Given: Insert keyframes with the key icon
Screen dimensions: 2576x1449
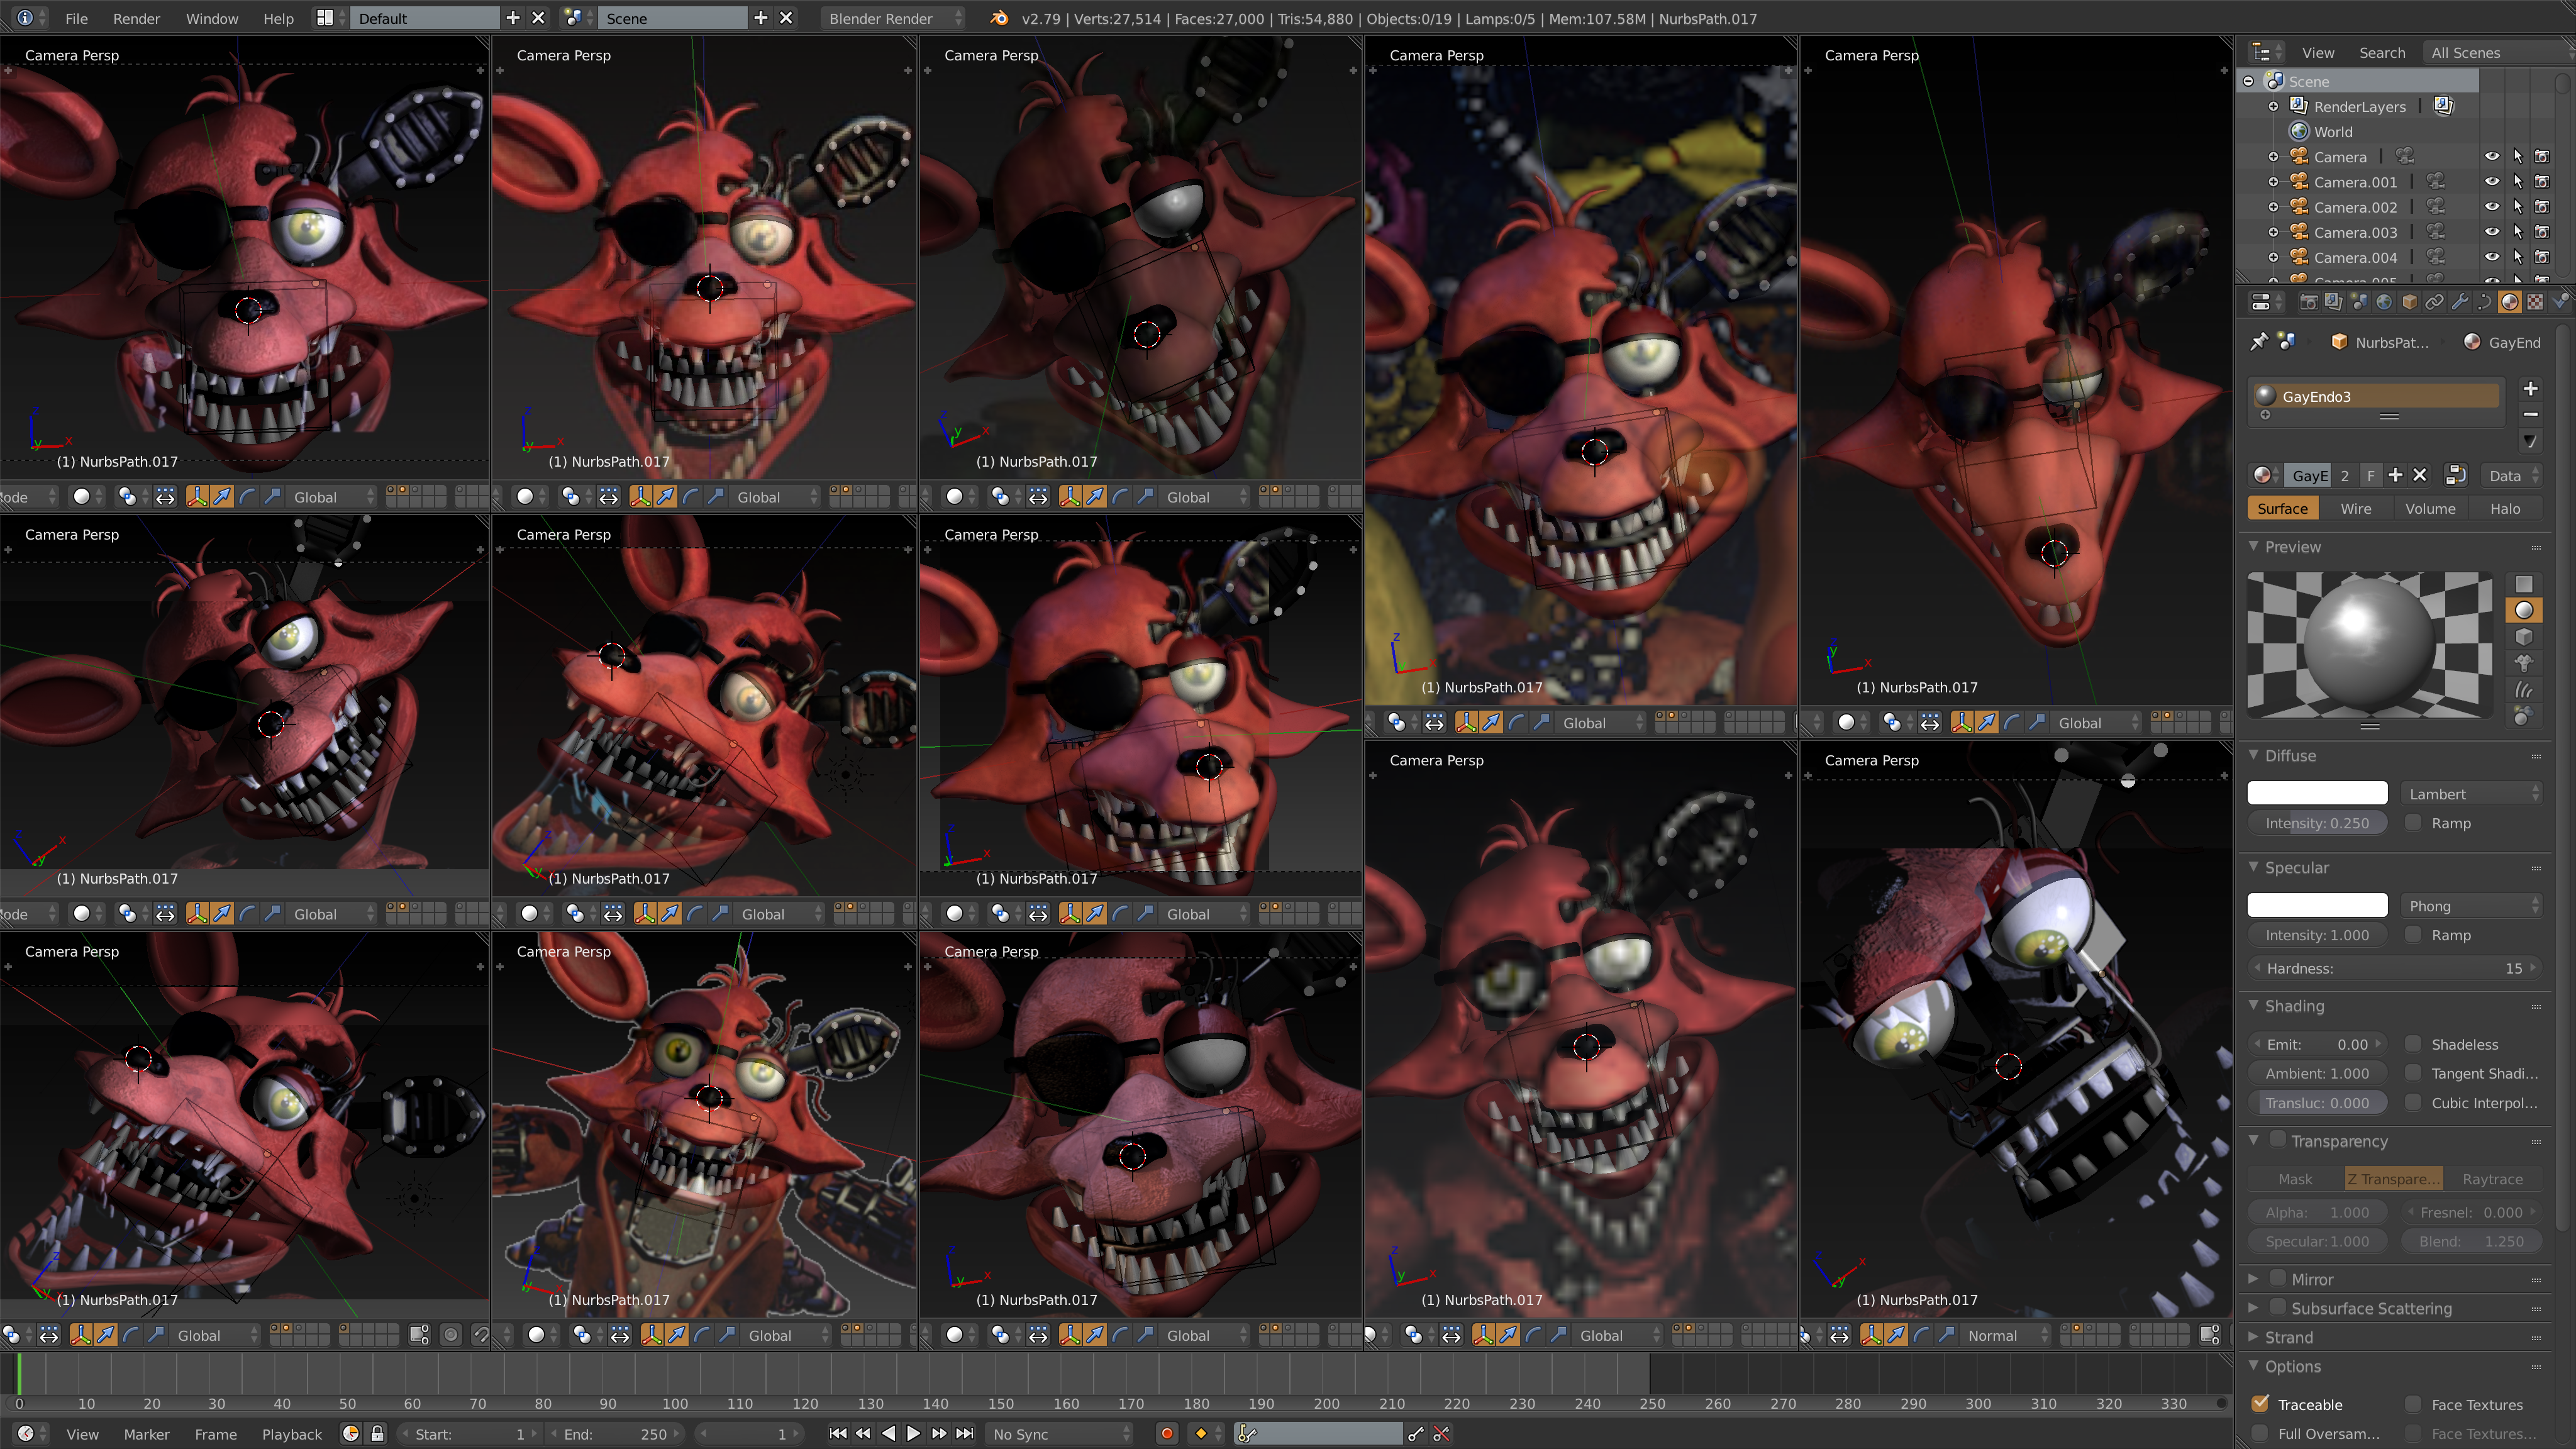Looking at the screenshot, I should [x=1416, y=1434].
